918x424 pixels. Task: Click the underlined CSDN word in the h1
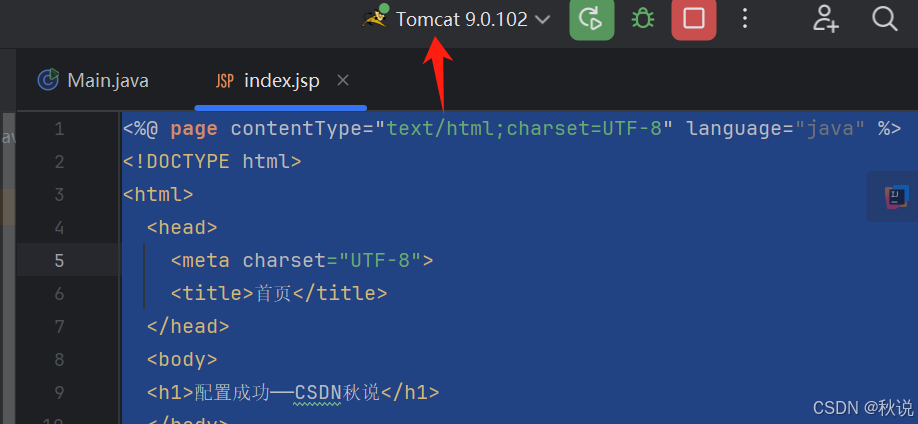[x=317, y=392]
